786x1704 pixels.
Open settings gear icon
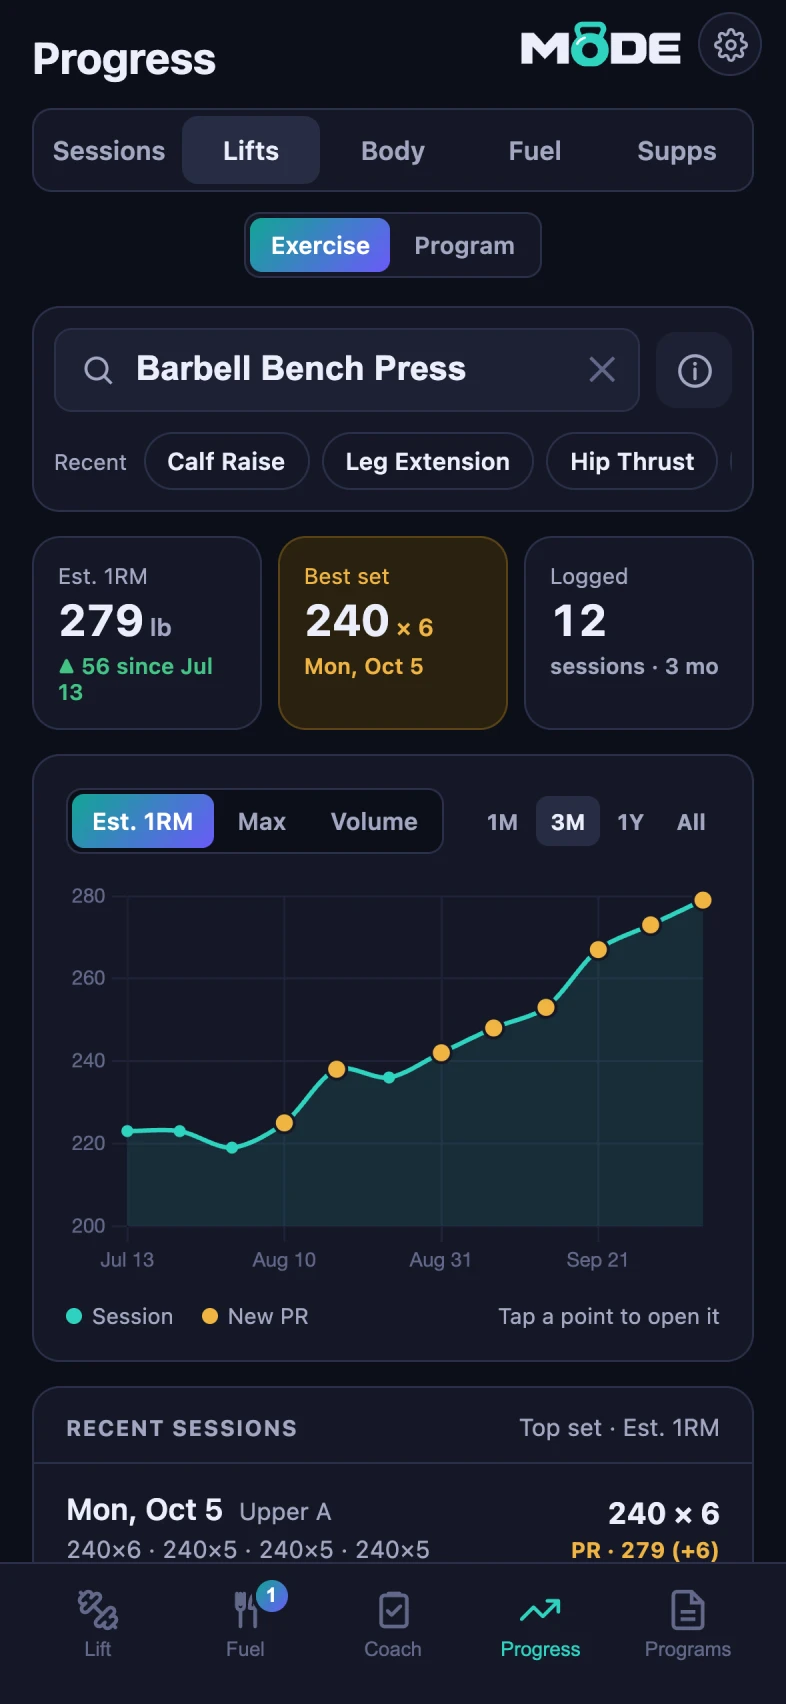click(x=730, y=45)
